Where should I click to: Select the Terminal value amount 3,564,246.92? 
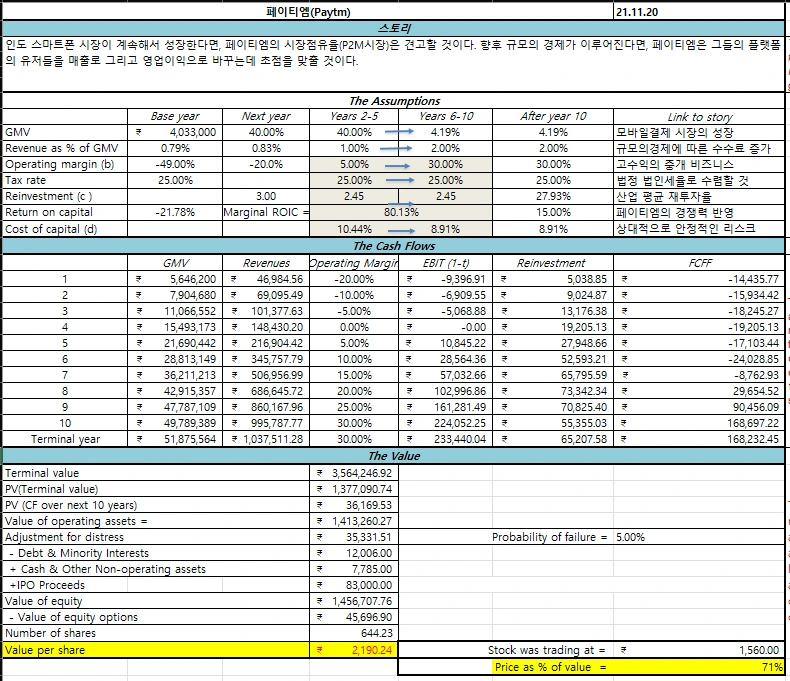(x=354, y=473)
